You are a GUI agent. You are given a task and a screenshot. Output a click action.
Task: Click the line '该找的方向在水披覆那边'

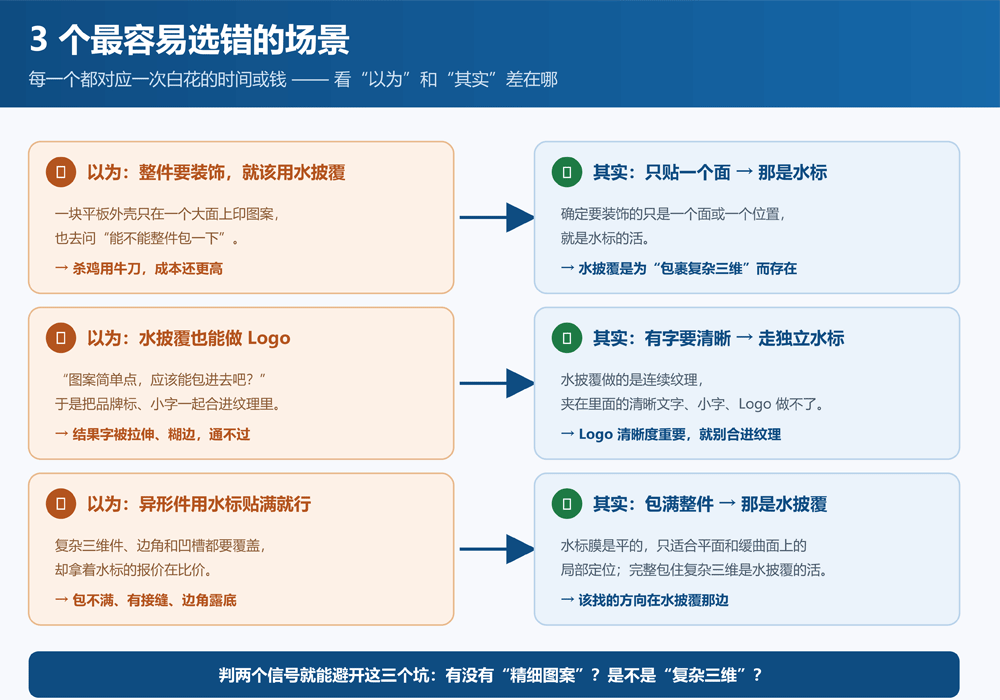coord(645,600)
